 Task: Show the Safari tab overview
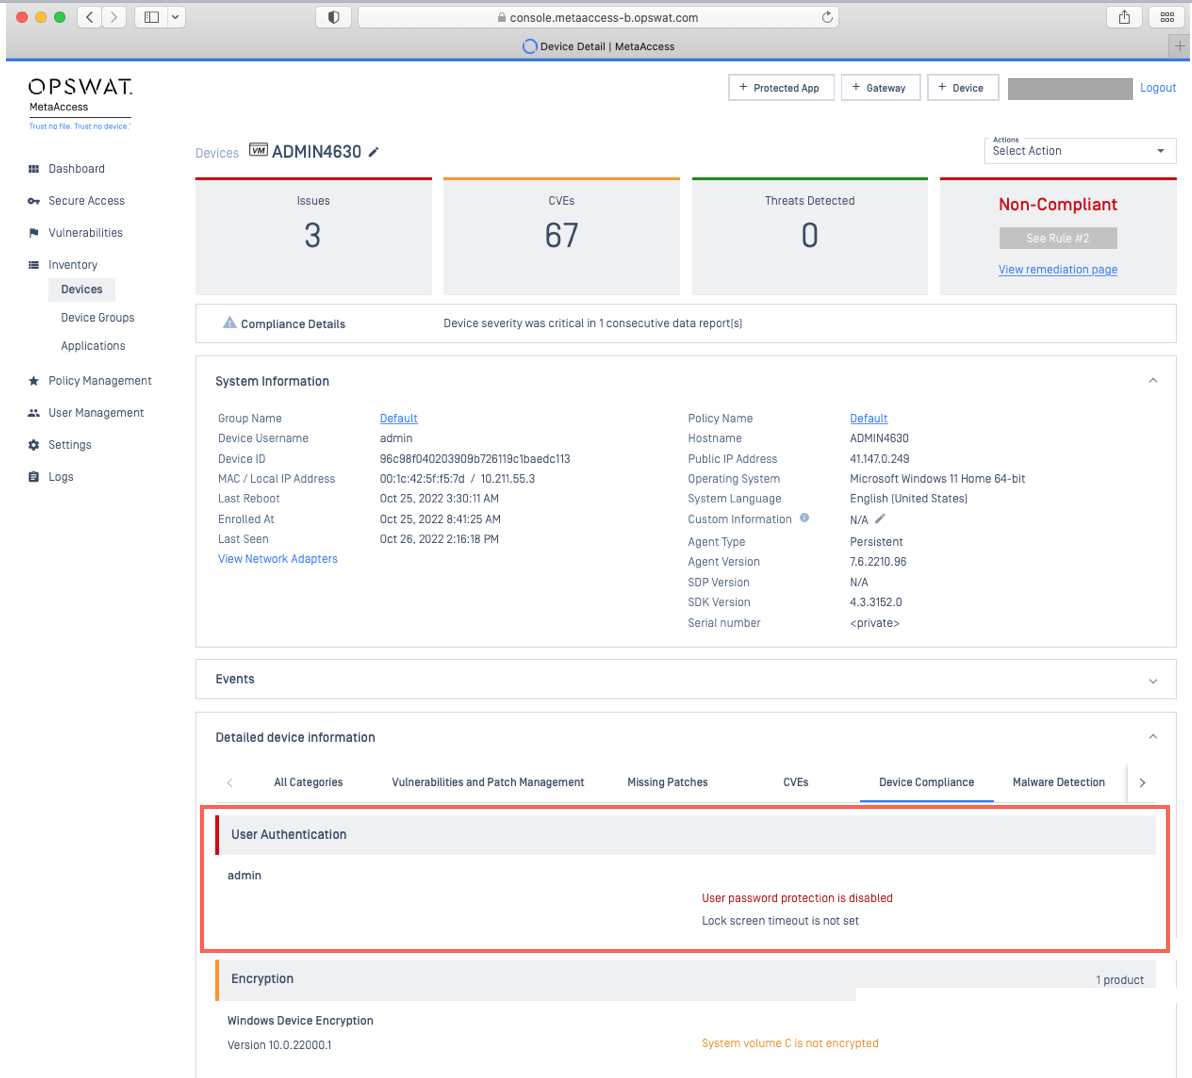[1167, 17]
